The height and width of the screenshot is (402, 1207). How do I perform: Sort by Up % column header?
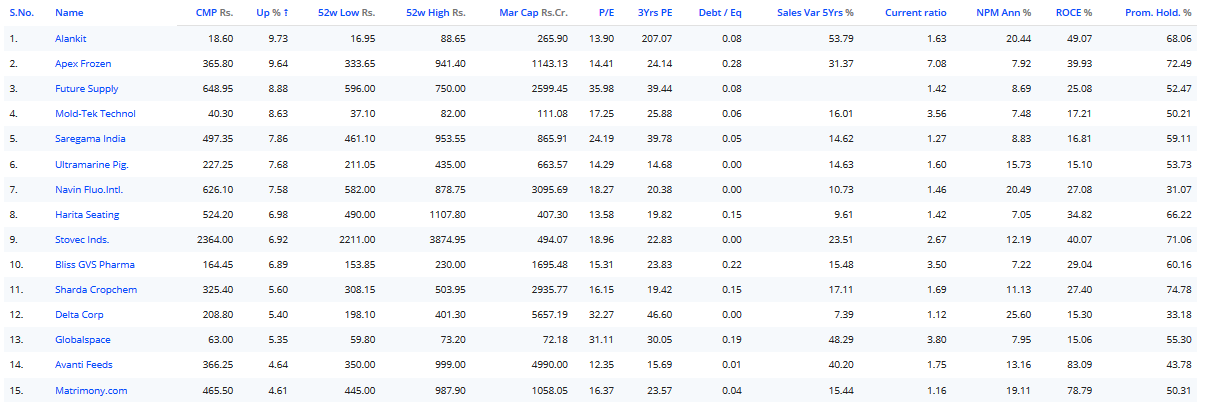tap(272, 12)
